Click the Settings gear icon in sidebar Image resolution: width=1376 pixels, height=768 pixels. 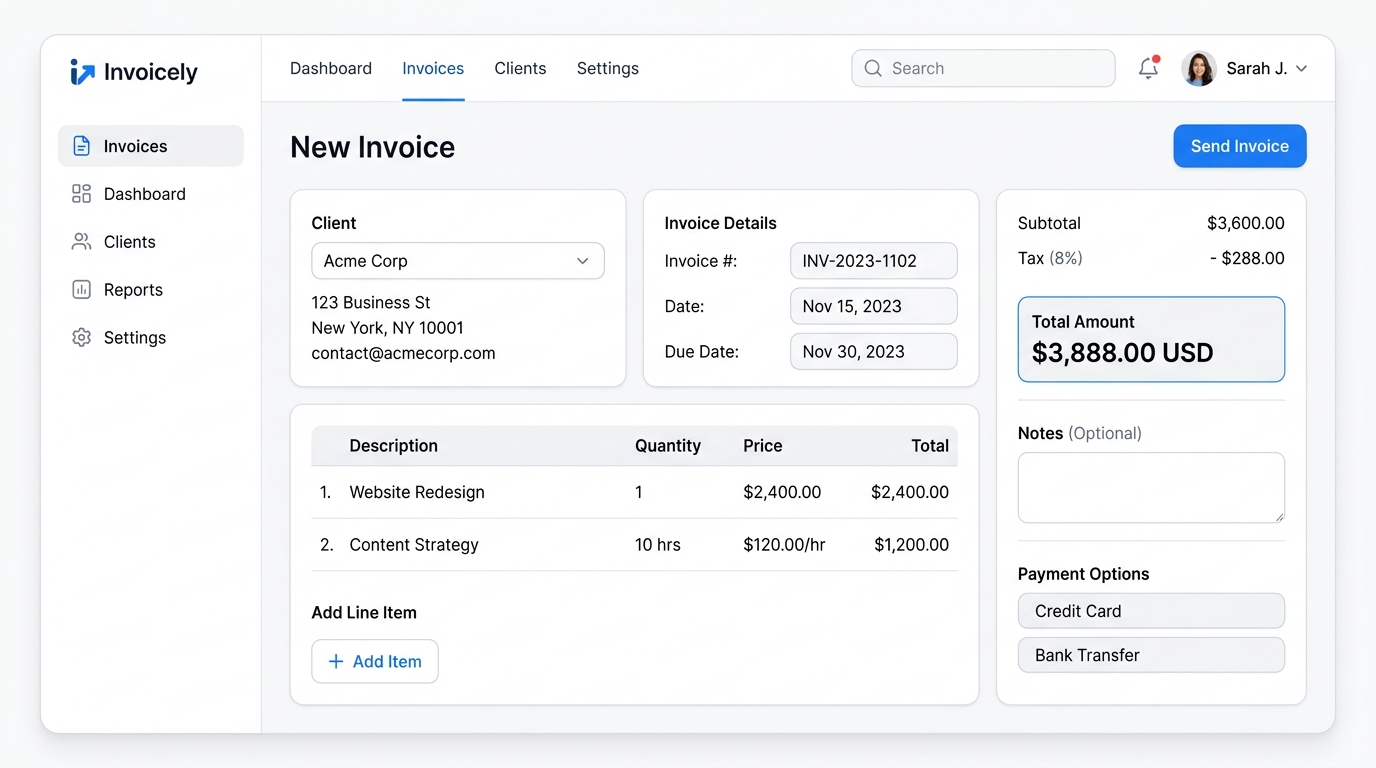click(82, 338)
